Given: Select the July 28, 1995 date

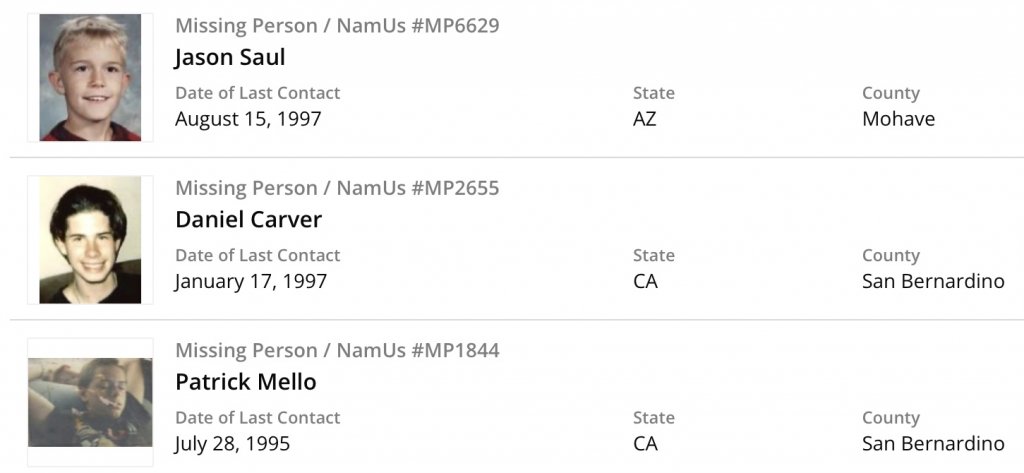Looking at the screenshot, I should click(x=232, y=443).
